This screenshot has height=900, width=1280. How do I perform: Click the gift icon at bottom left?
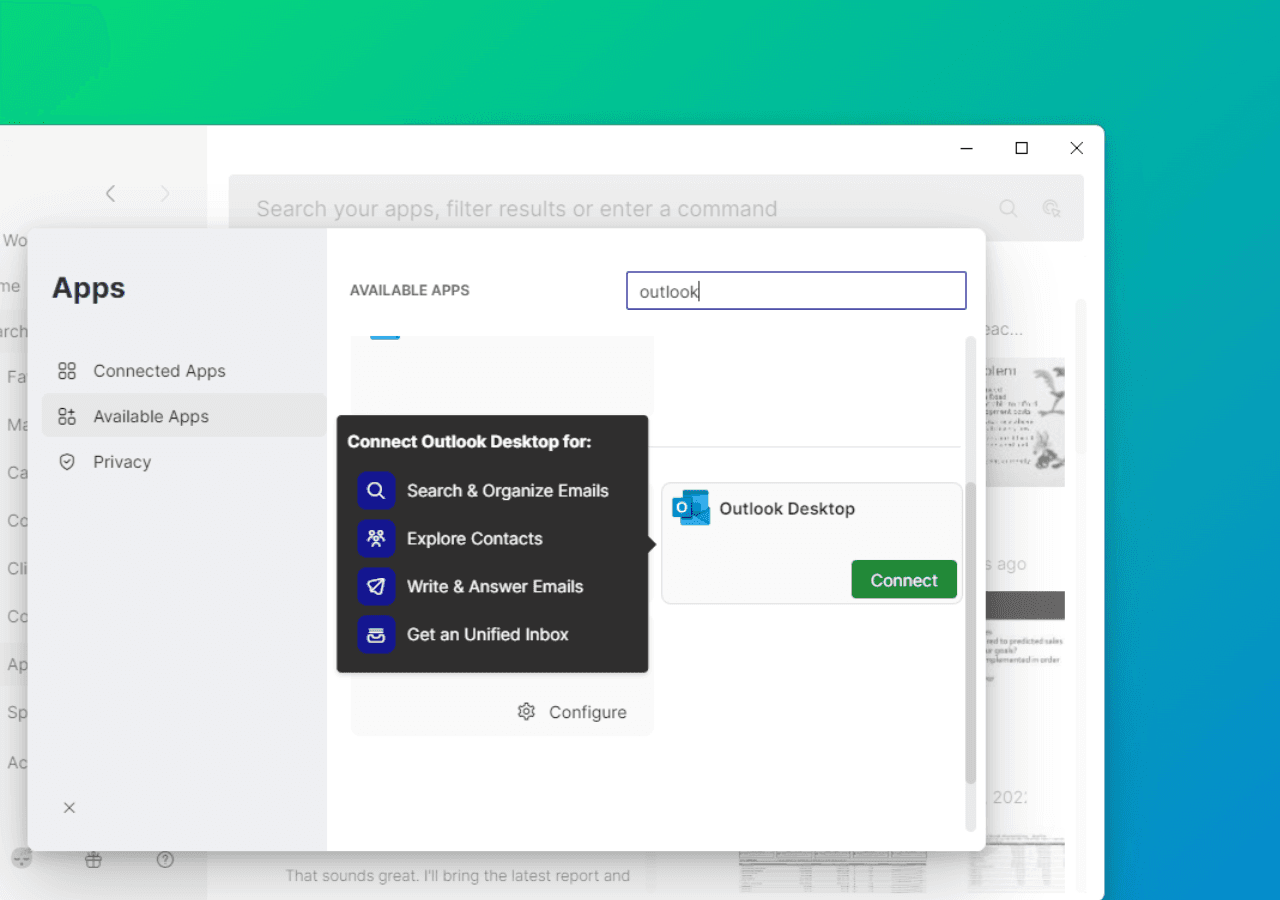(x=93, y=859)
